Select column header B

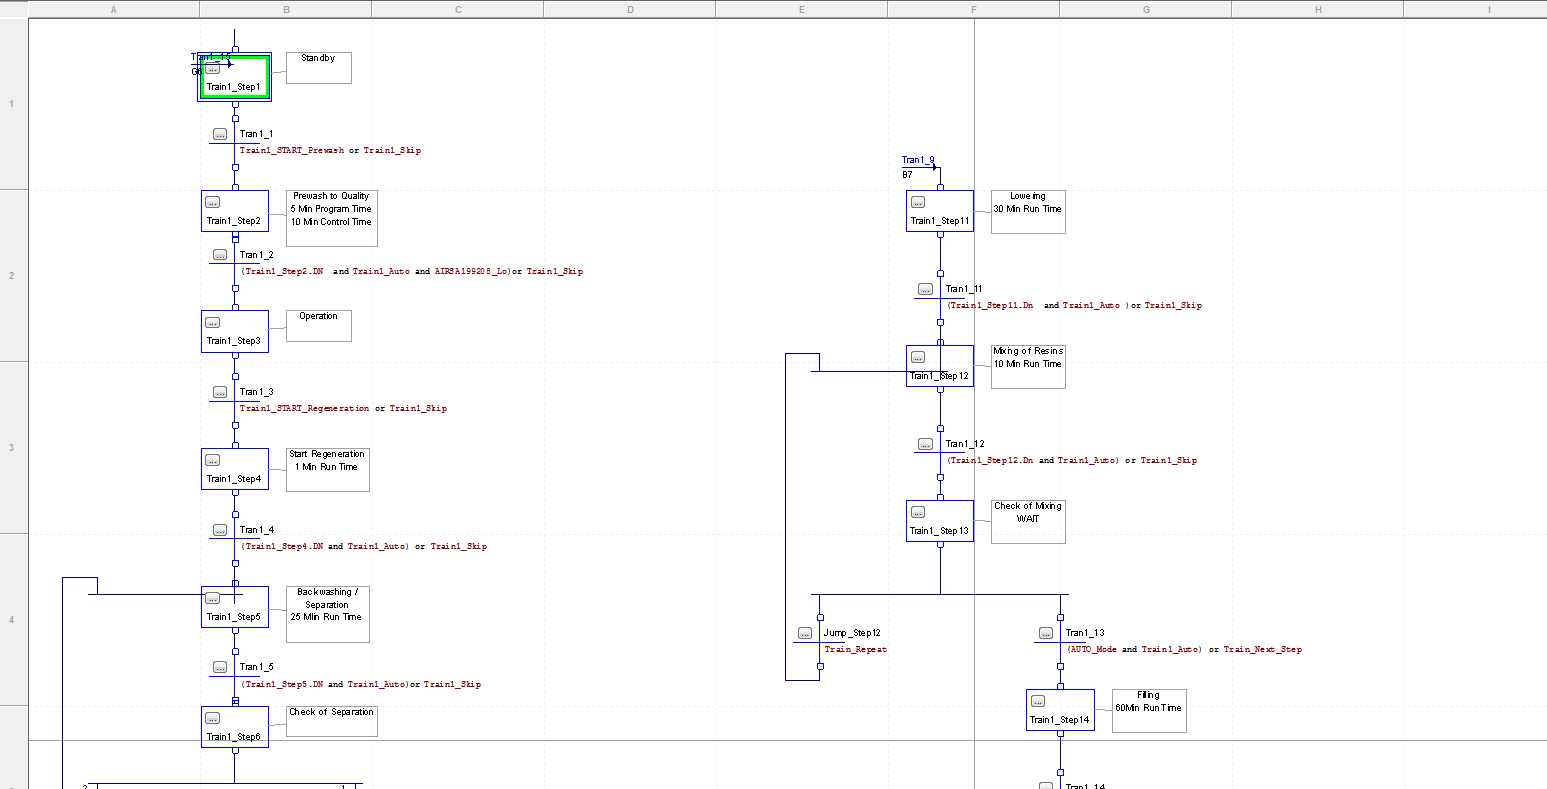[x=286, y=9]
